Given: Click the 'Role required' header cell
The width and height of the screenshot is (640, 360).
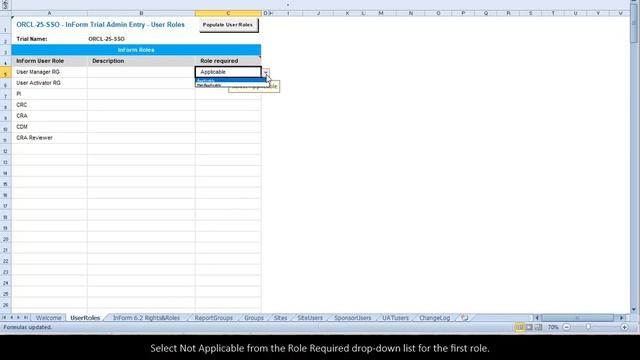Looking at the screenshot, I should [x=228, y=61].
